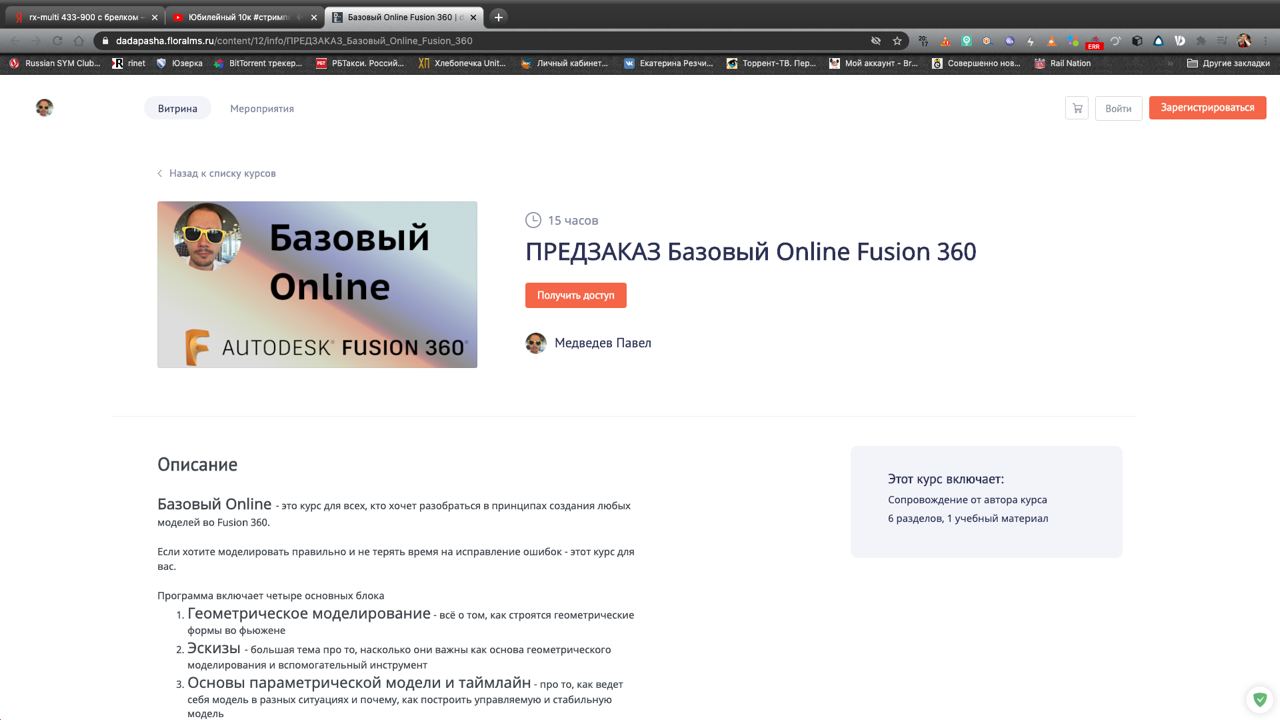Open the extensions puzzle-piece menu
Image resolution: width=1280 pixels, height=720 pixels.
[x=1201, y=41]
